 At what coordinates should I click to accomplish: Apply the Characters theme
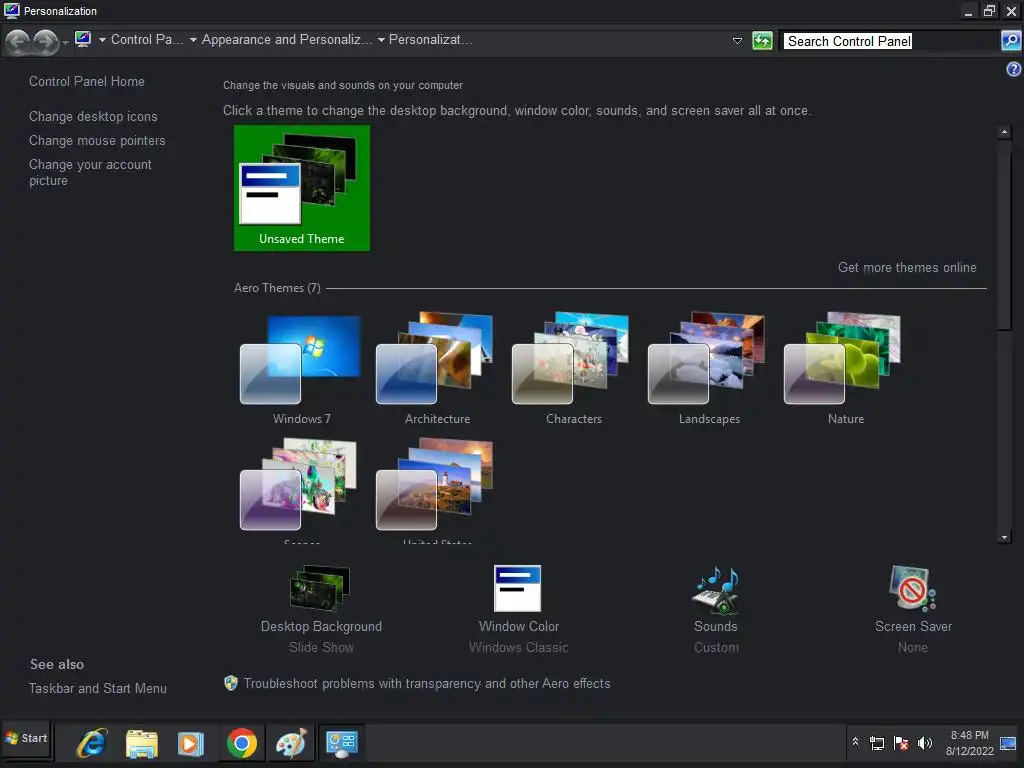(x=573, y=369)
